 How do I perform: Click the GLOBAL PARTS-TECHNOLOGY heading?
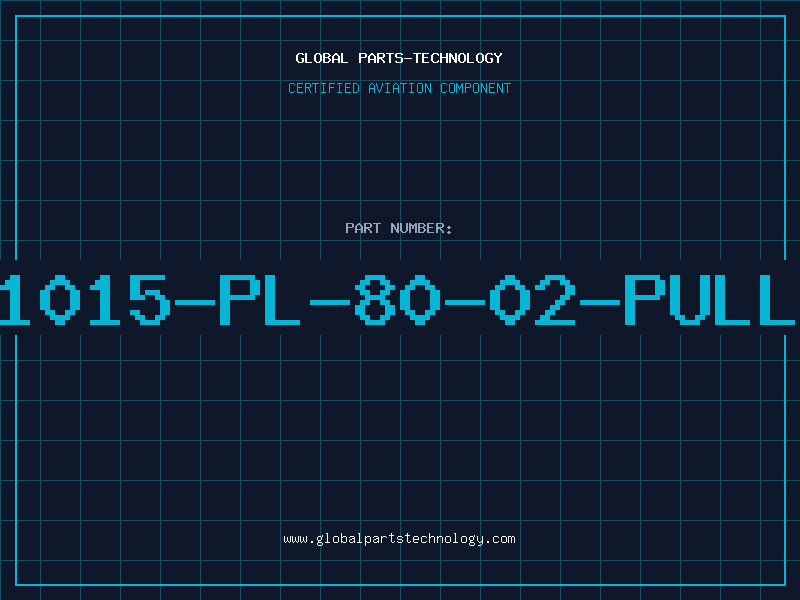pos(399,58)
